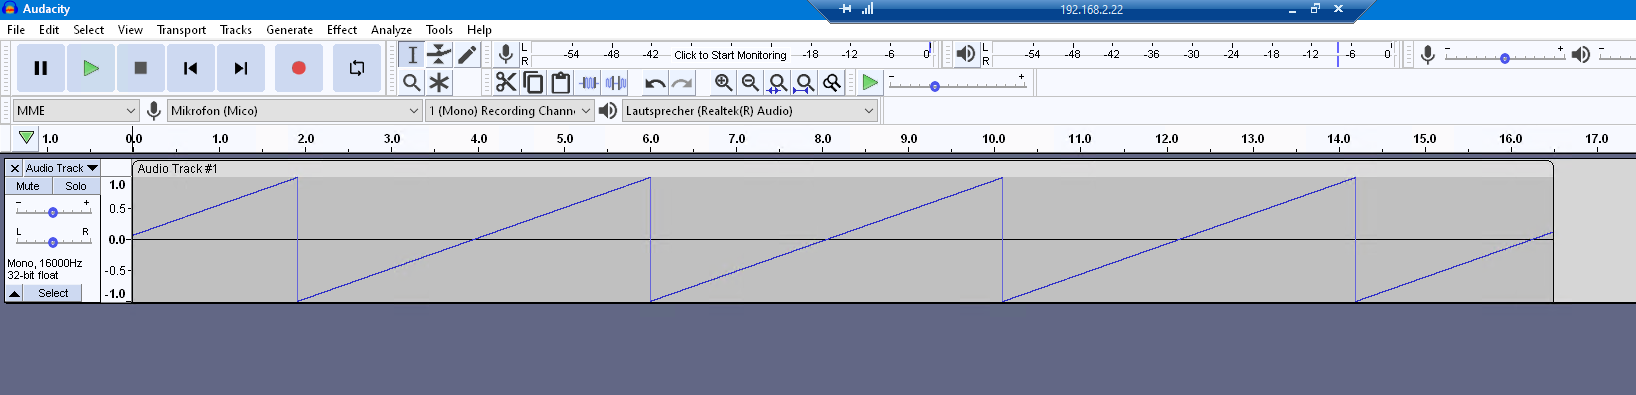The height and width of the screenshot is (395, 1636).
Task: Open the Help menu
Action: click(x=479, y=30)
